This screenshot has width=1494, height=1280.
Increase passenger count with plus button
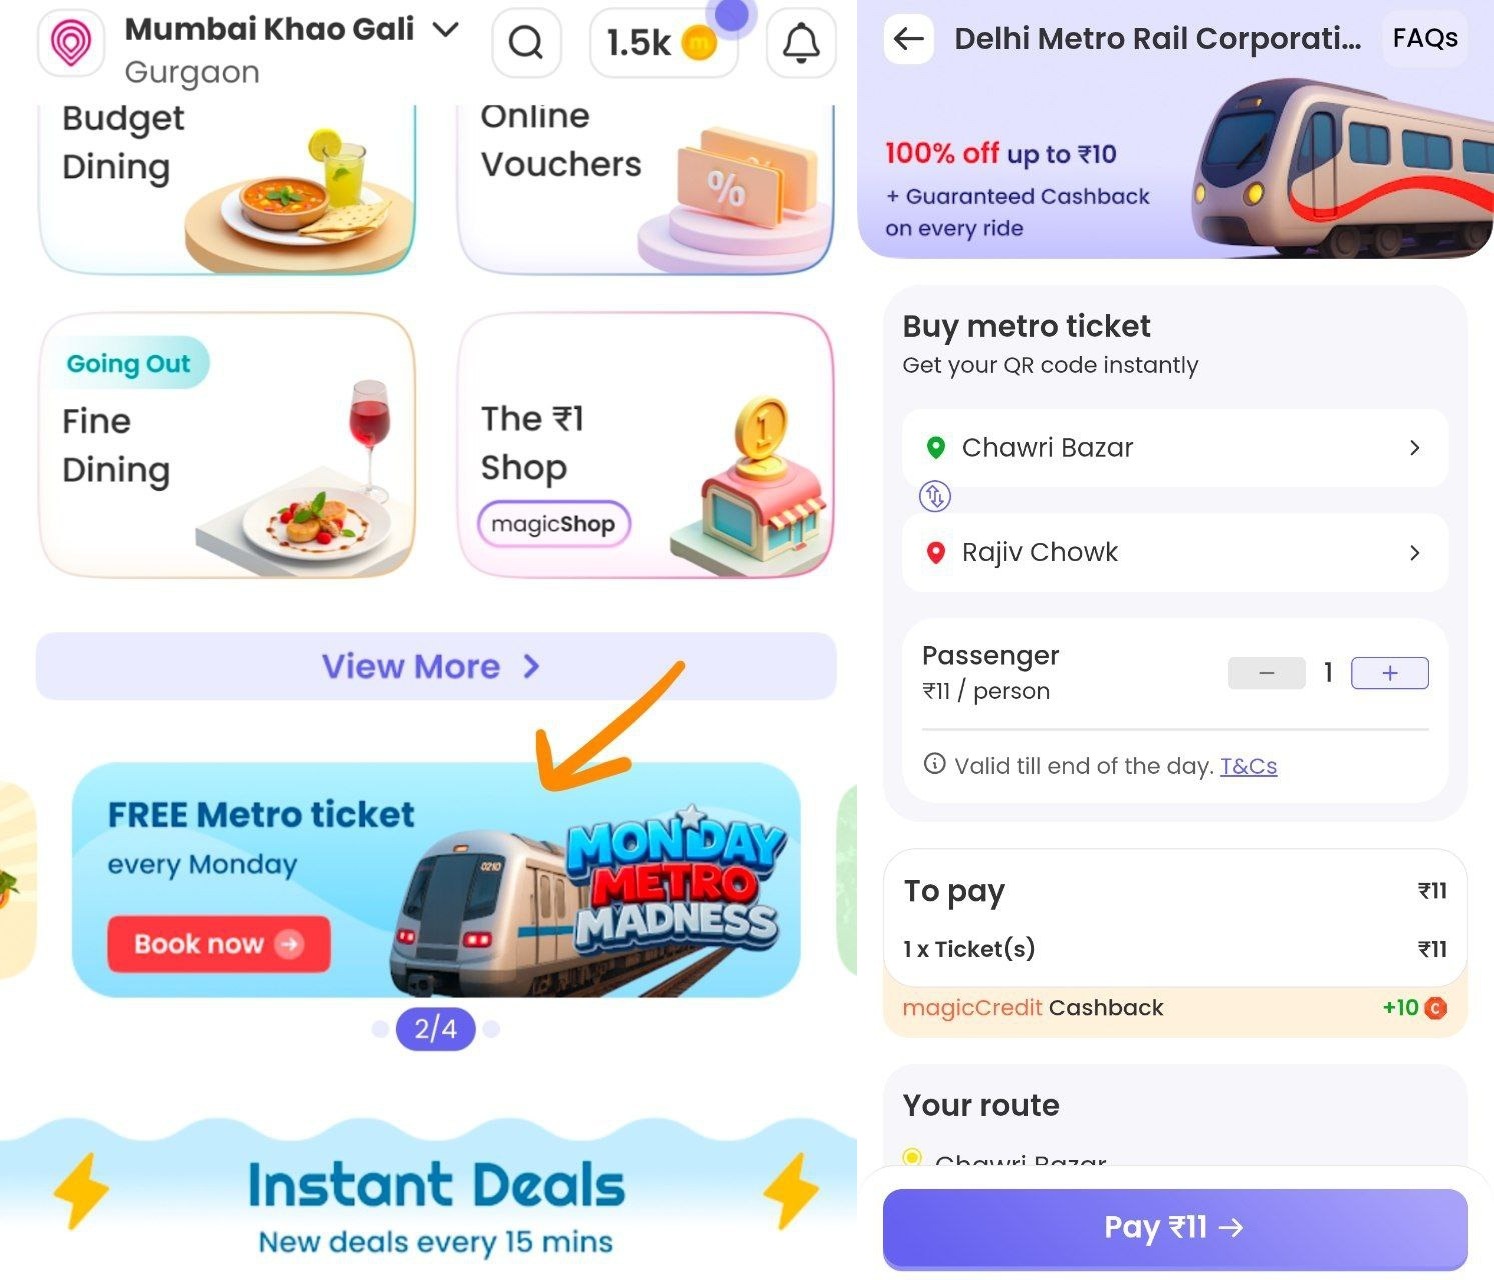tap(1389, 673)
